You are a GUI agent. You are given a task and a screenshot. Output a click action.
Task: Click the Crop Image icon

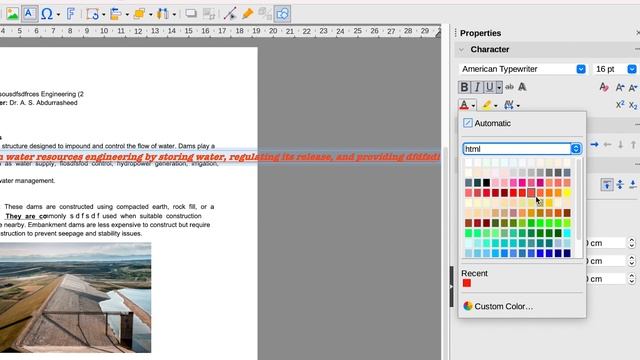(x=209, y=14)
